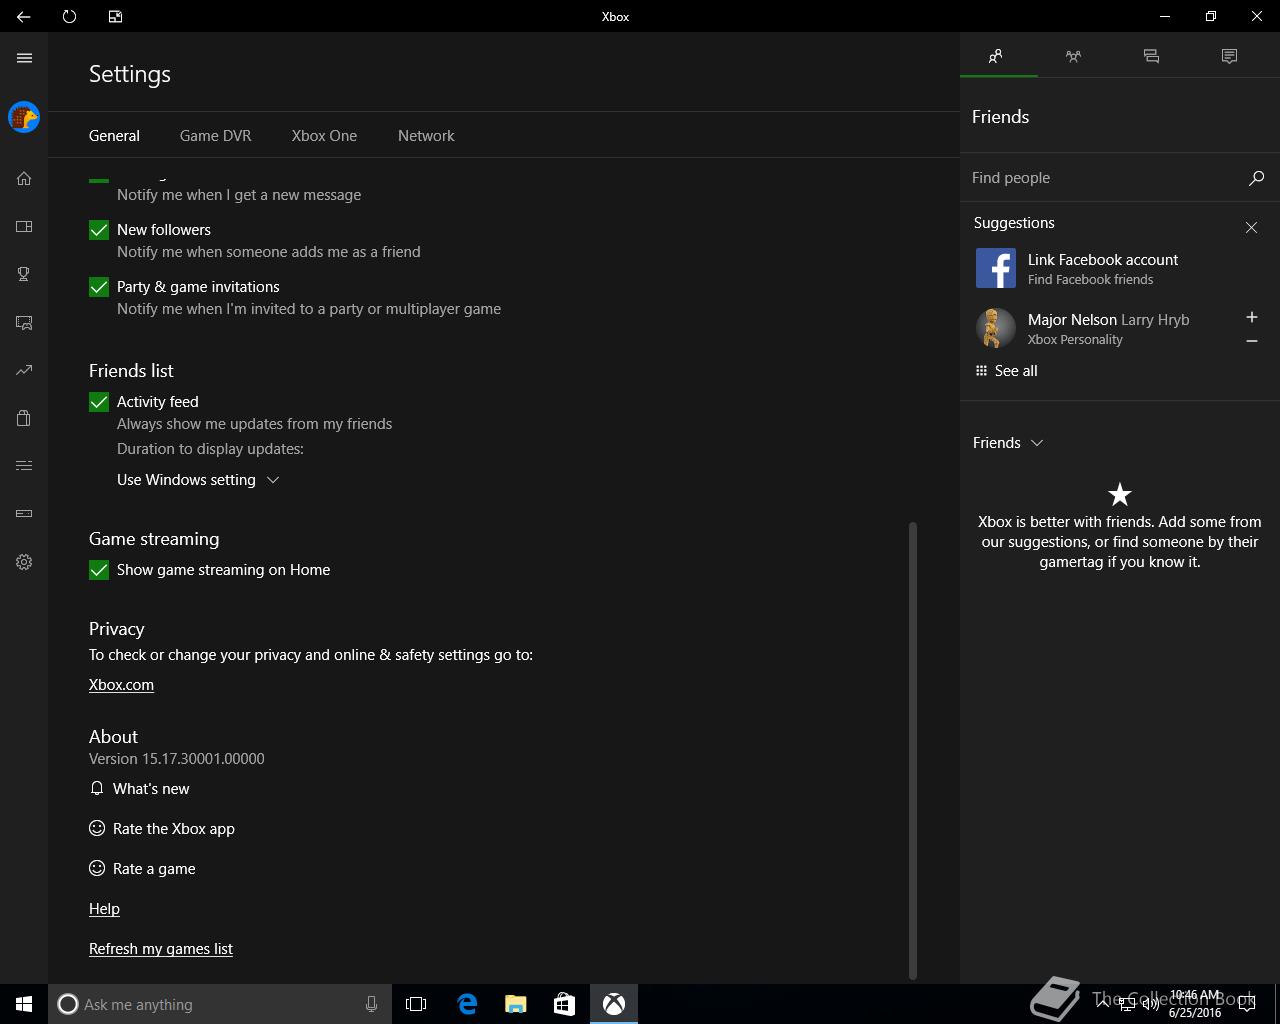Open Connect console icon in sidebar
The width and height of the screenshot is (1280, 1024).
[x=24, y=514]
